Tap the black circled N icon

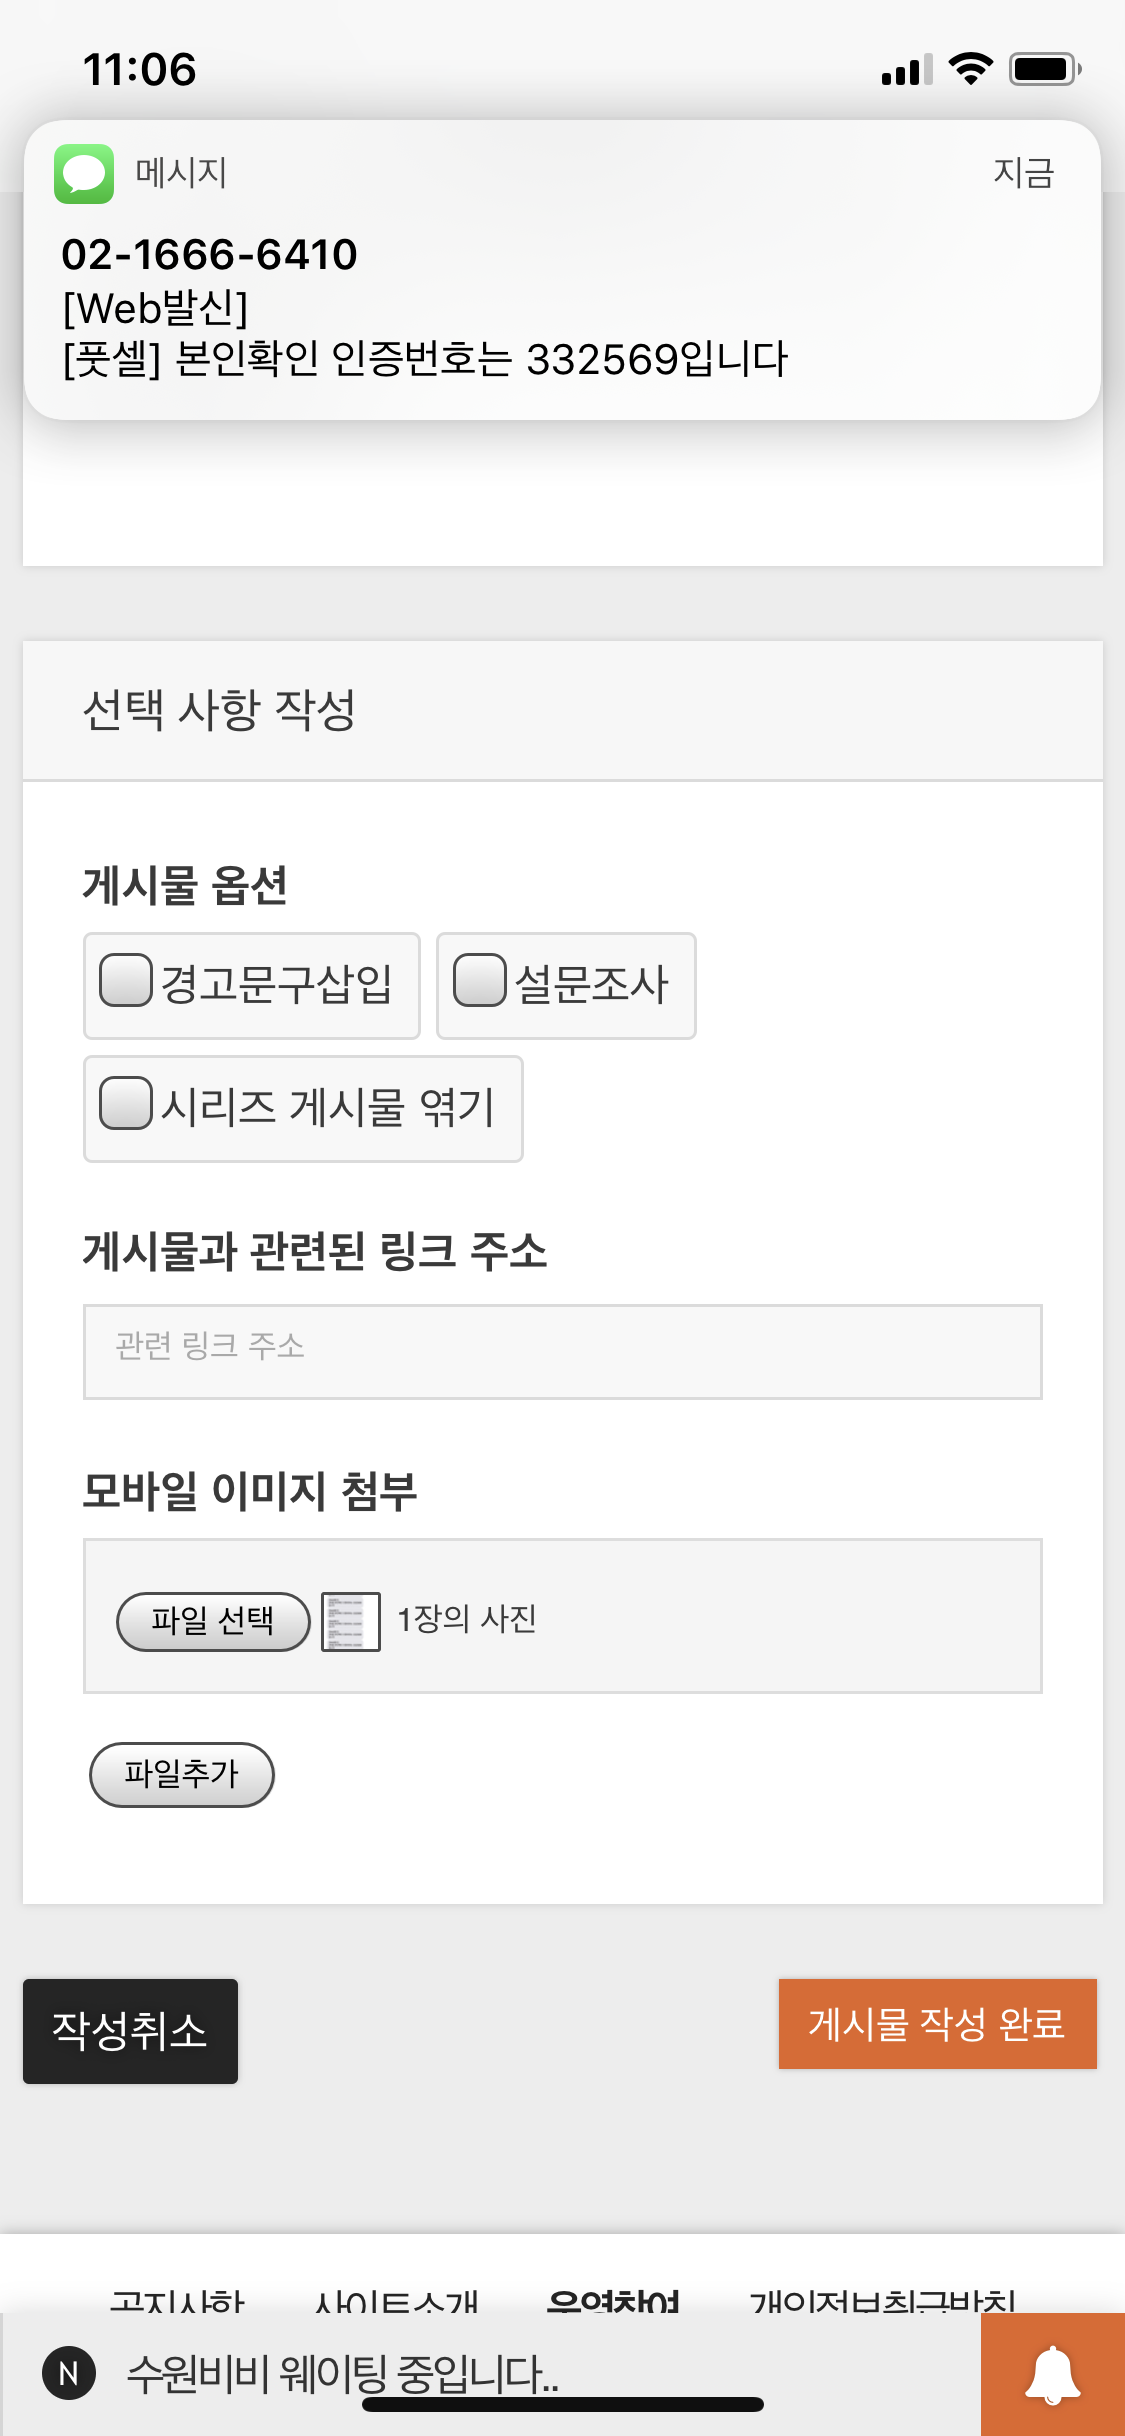[69, 2373]
